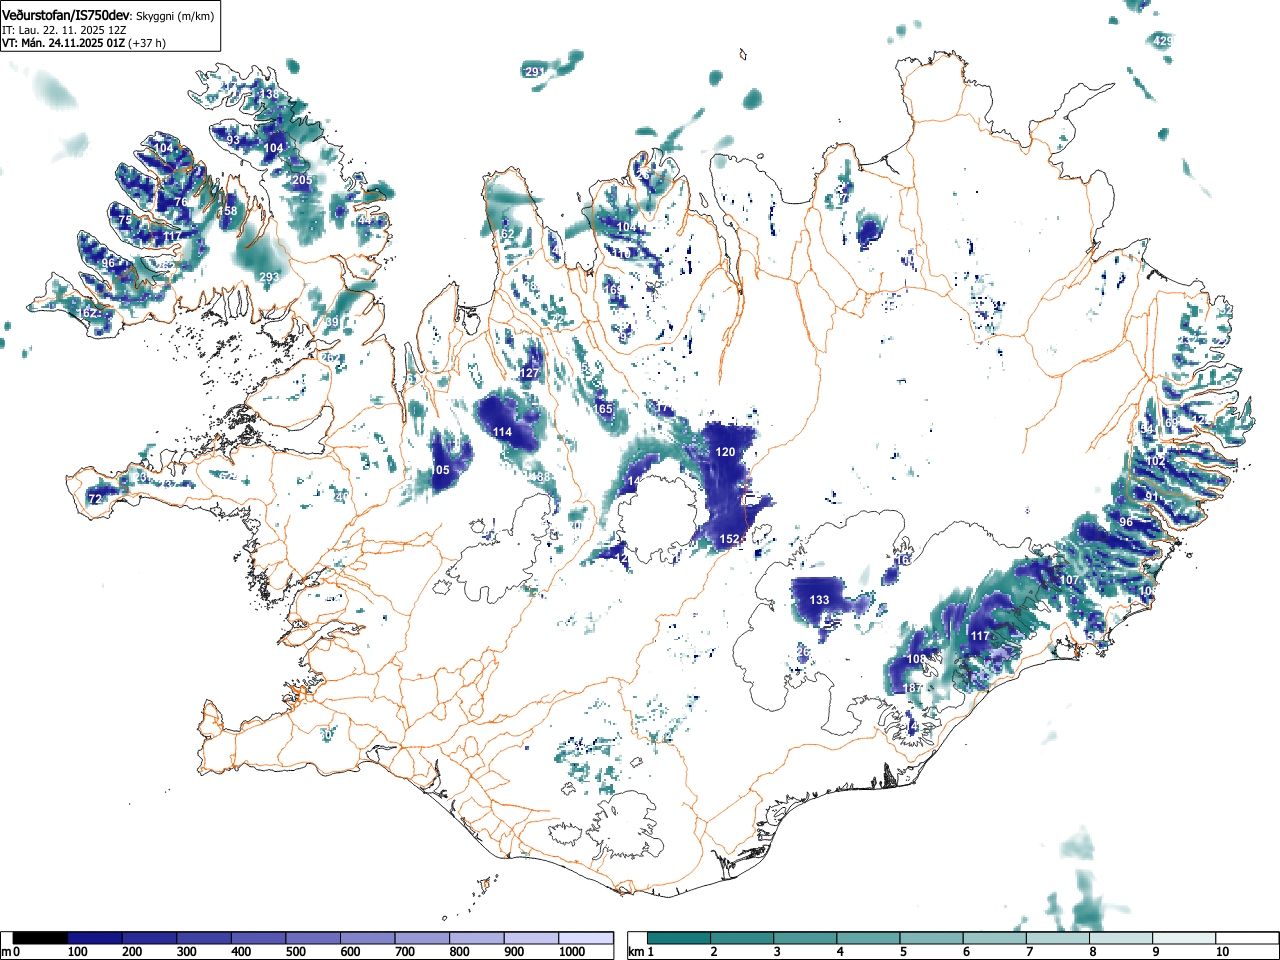The height and width of the screenshot is (960, 1280).
Task: Click the '152' value label
Action: point(730,539)
